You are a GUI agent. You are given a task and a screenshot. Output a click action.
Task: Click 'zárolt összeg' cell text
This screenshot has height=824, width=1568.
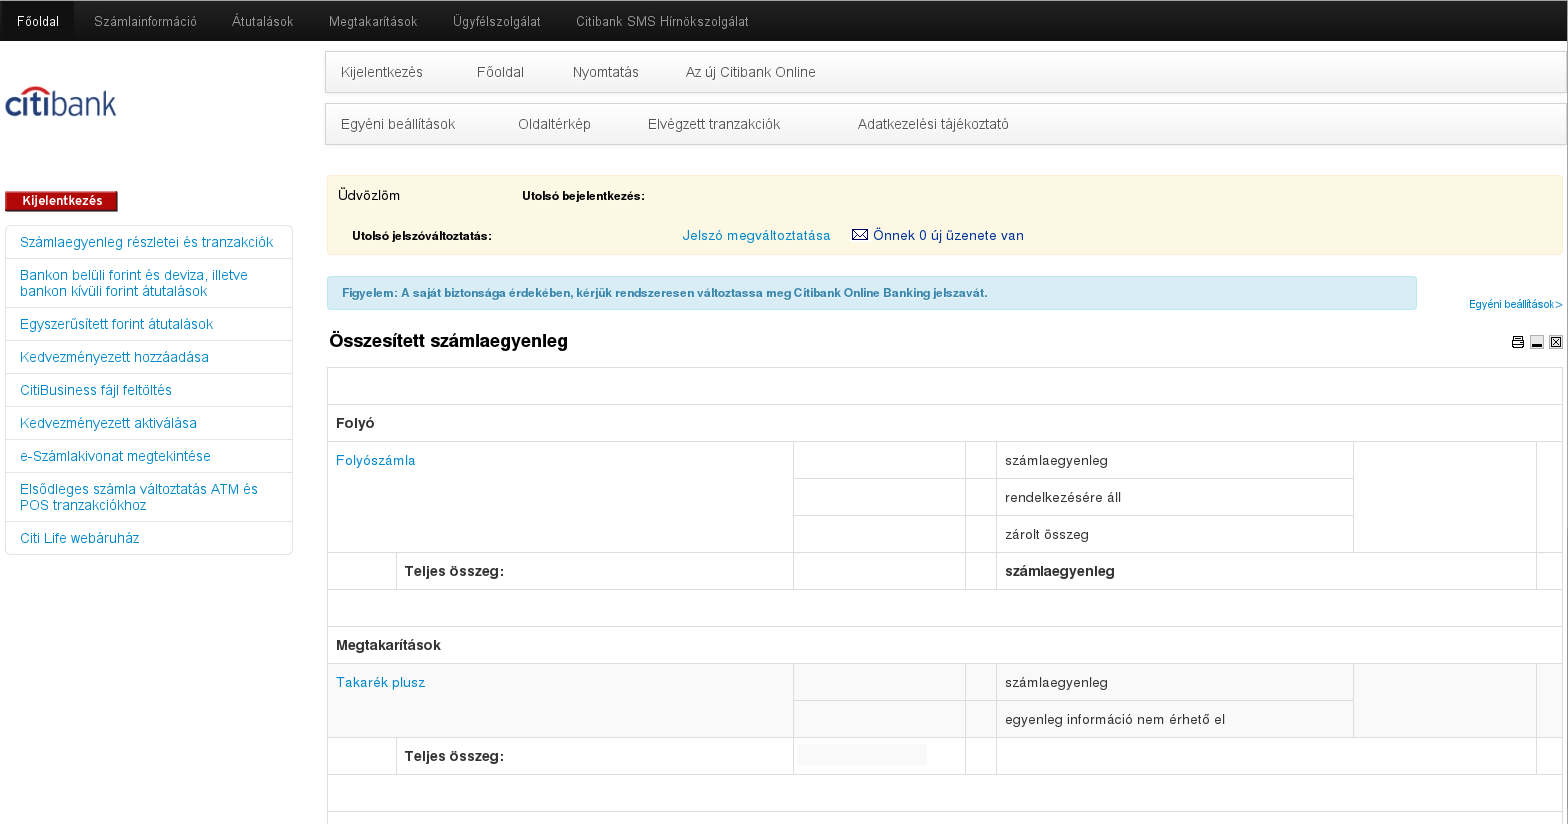click(x=1047, y=534)
